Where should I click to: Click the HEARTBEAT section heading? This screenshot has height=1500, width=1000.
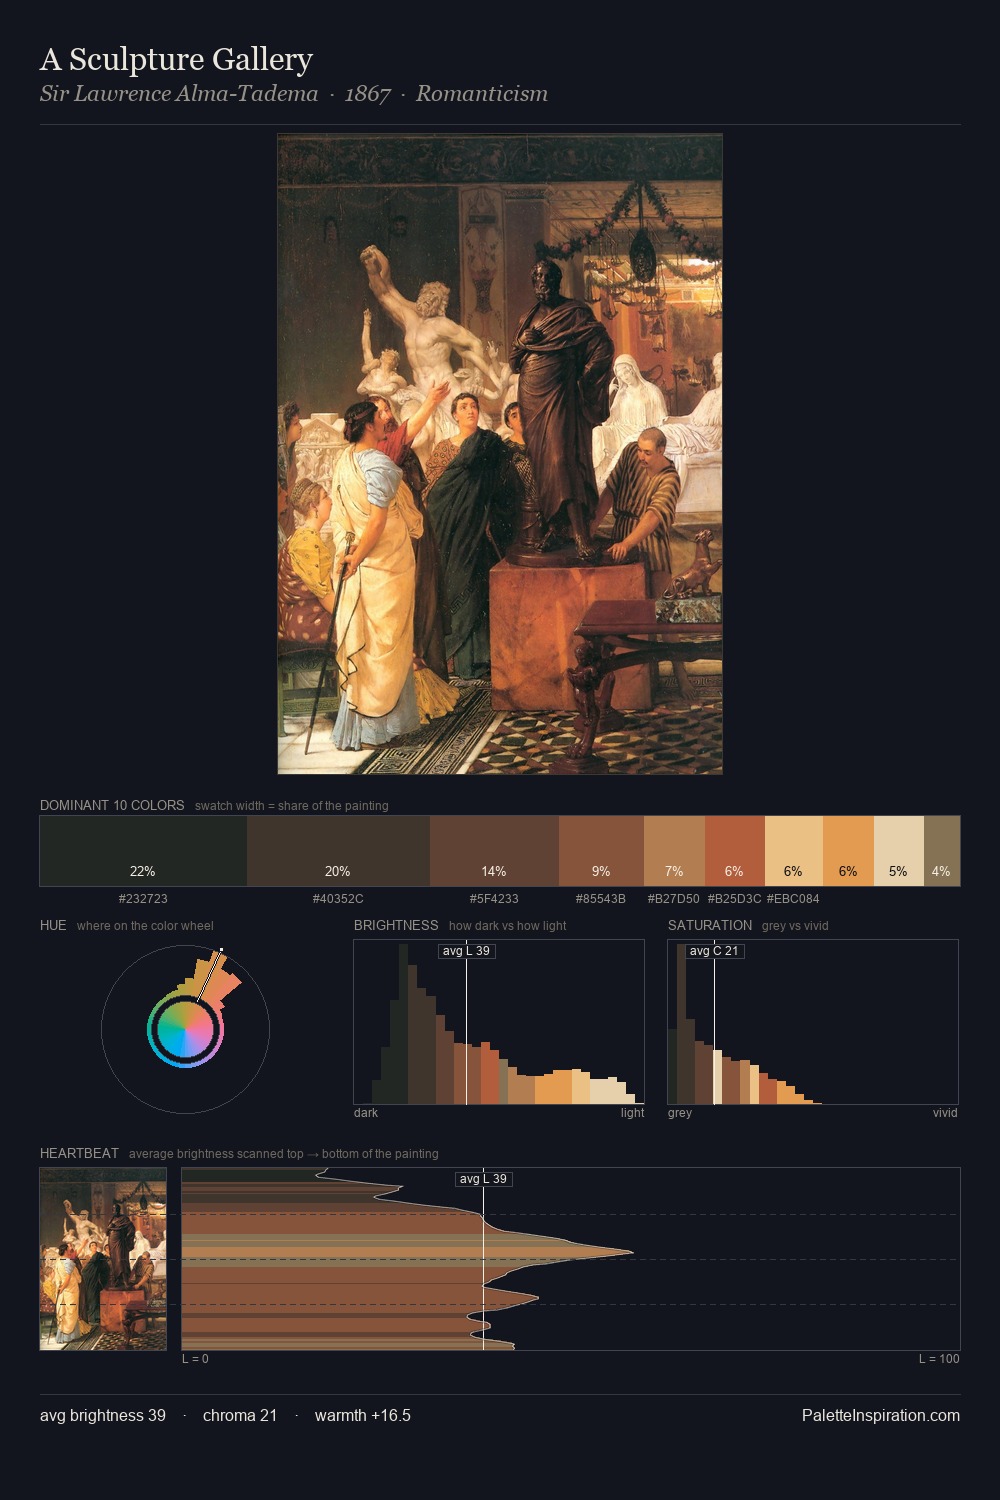tap(79, 1153)
